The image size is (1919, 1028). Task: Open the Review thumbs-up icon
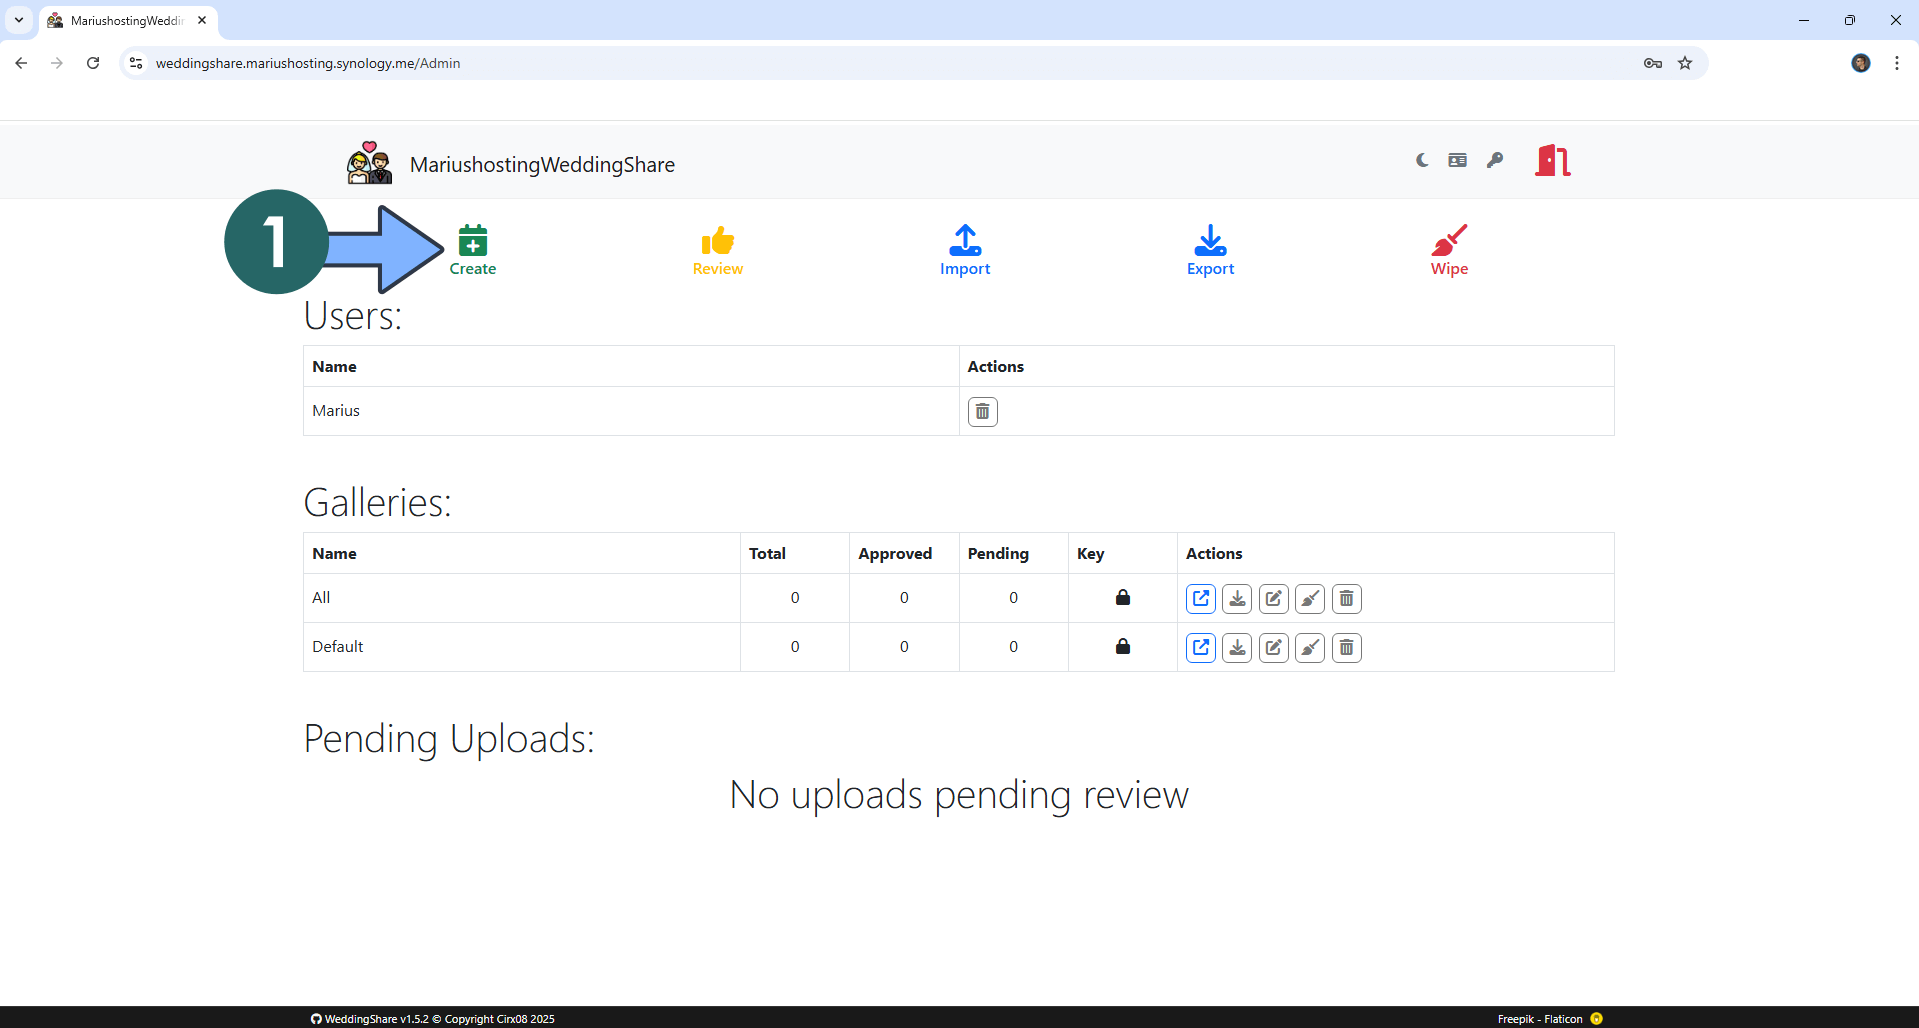point(718,240)
